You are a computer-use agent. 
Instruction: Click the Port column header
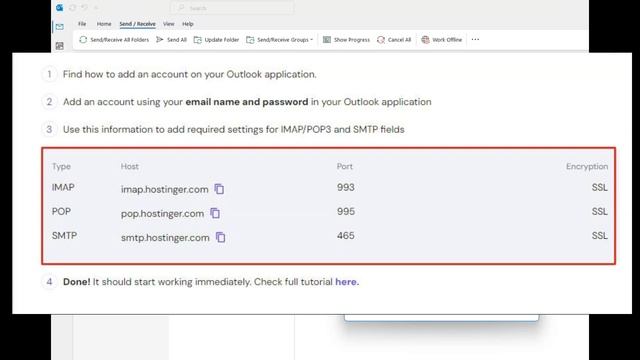(344, 167)
